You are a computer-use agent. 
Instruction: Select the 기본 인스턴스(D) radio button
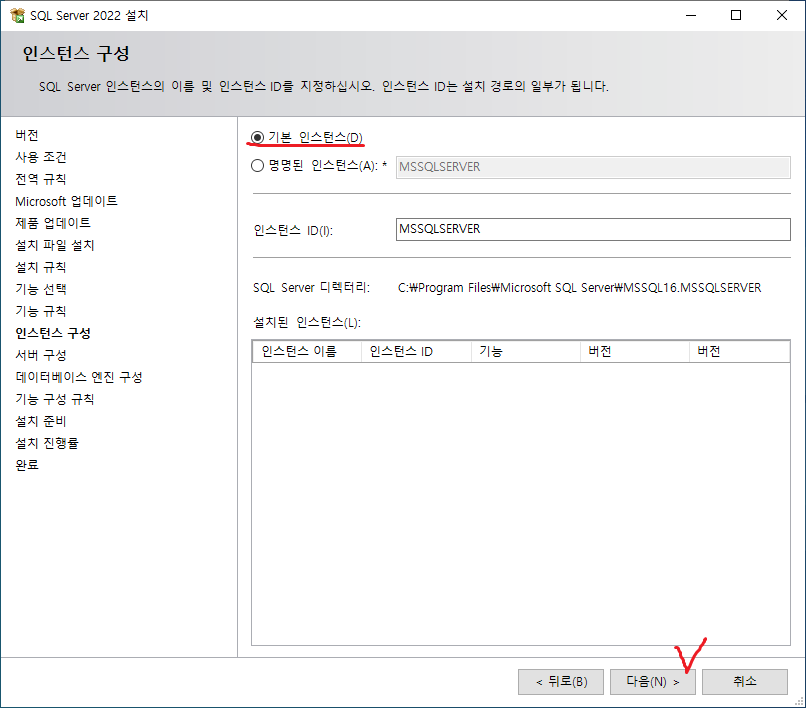[x=257, y=137]
